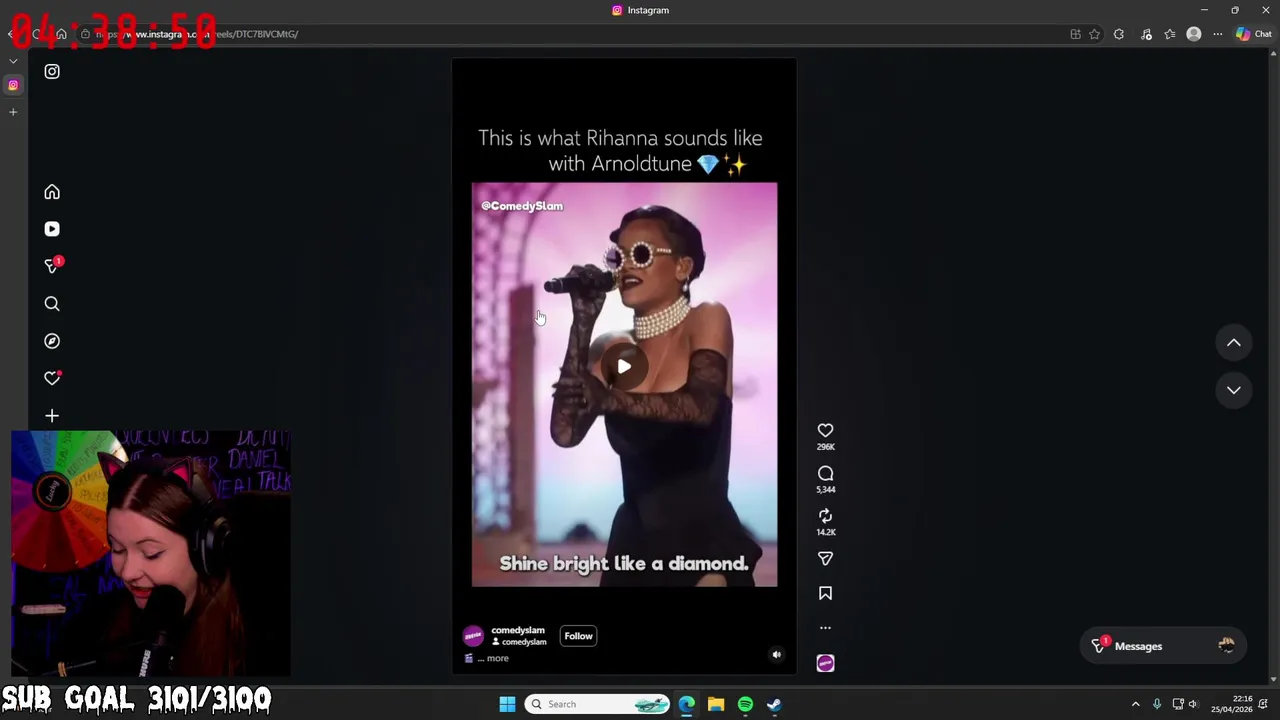Viewport: 1280px width, 720px height.
Task: Open the Explore compass page
Action: pos(52,341)
